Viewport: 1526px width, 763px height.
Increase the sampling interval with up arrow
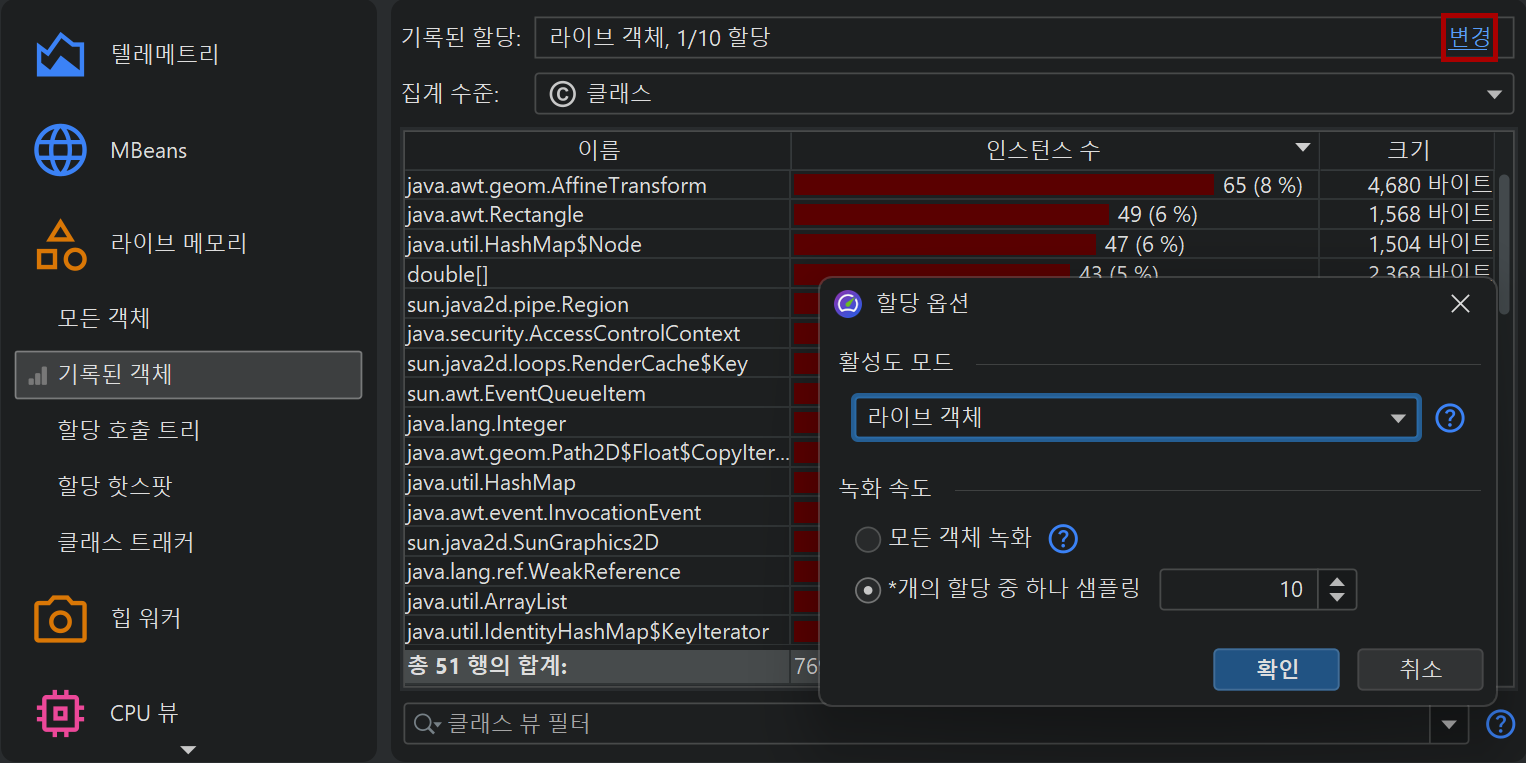pyautogui.click(x=1337, y=581)
